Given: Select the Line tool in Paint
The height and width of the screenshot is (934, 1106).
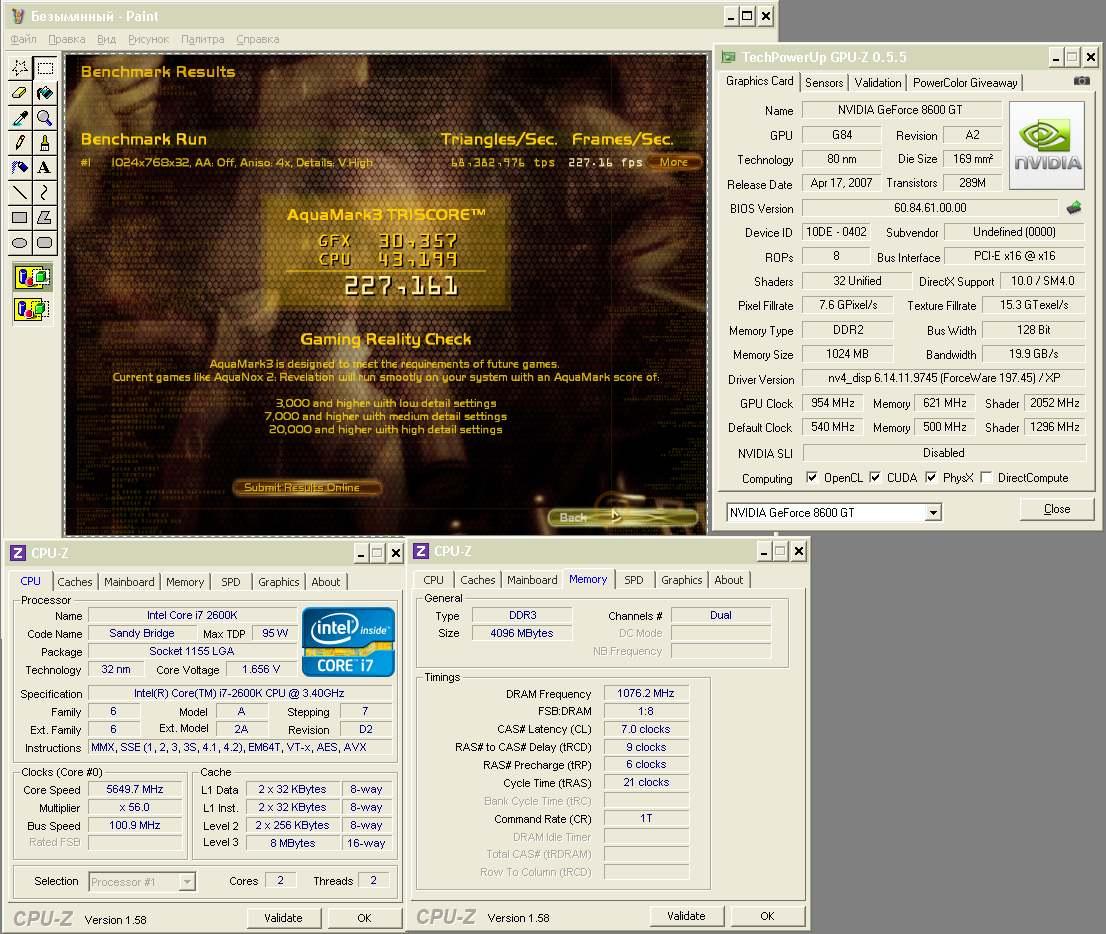Looking at the screenshot, I should 20,192.
